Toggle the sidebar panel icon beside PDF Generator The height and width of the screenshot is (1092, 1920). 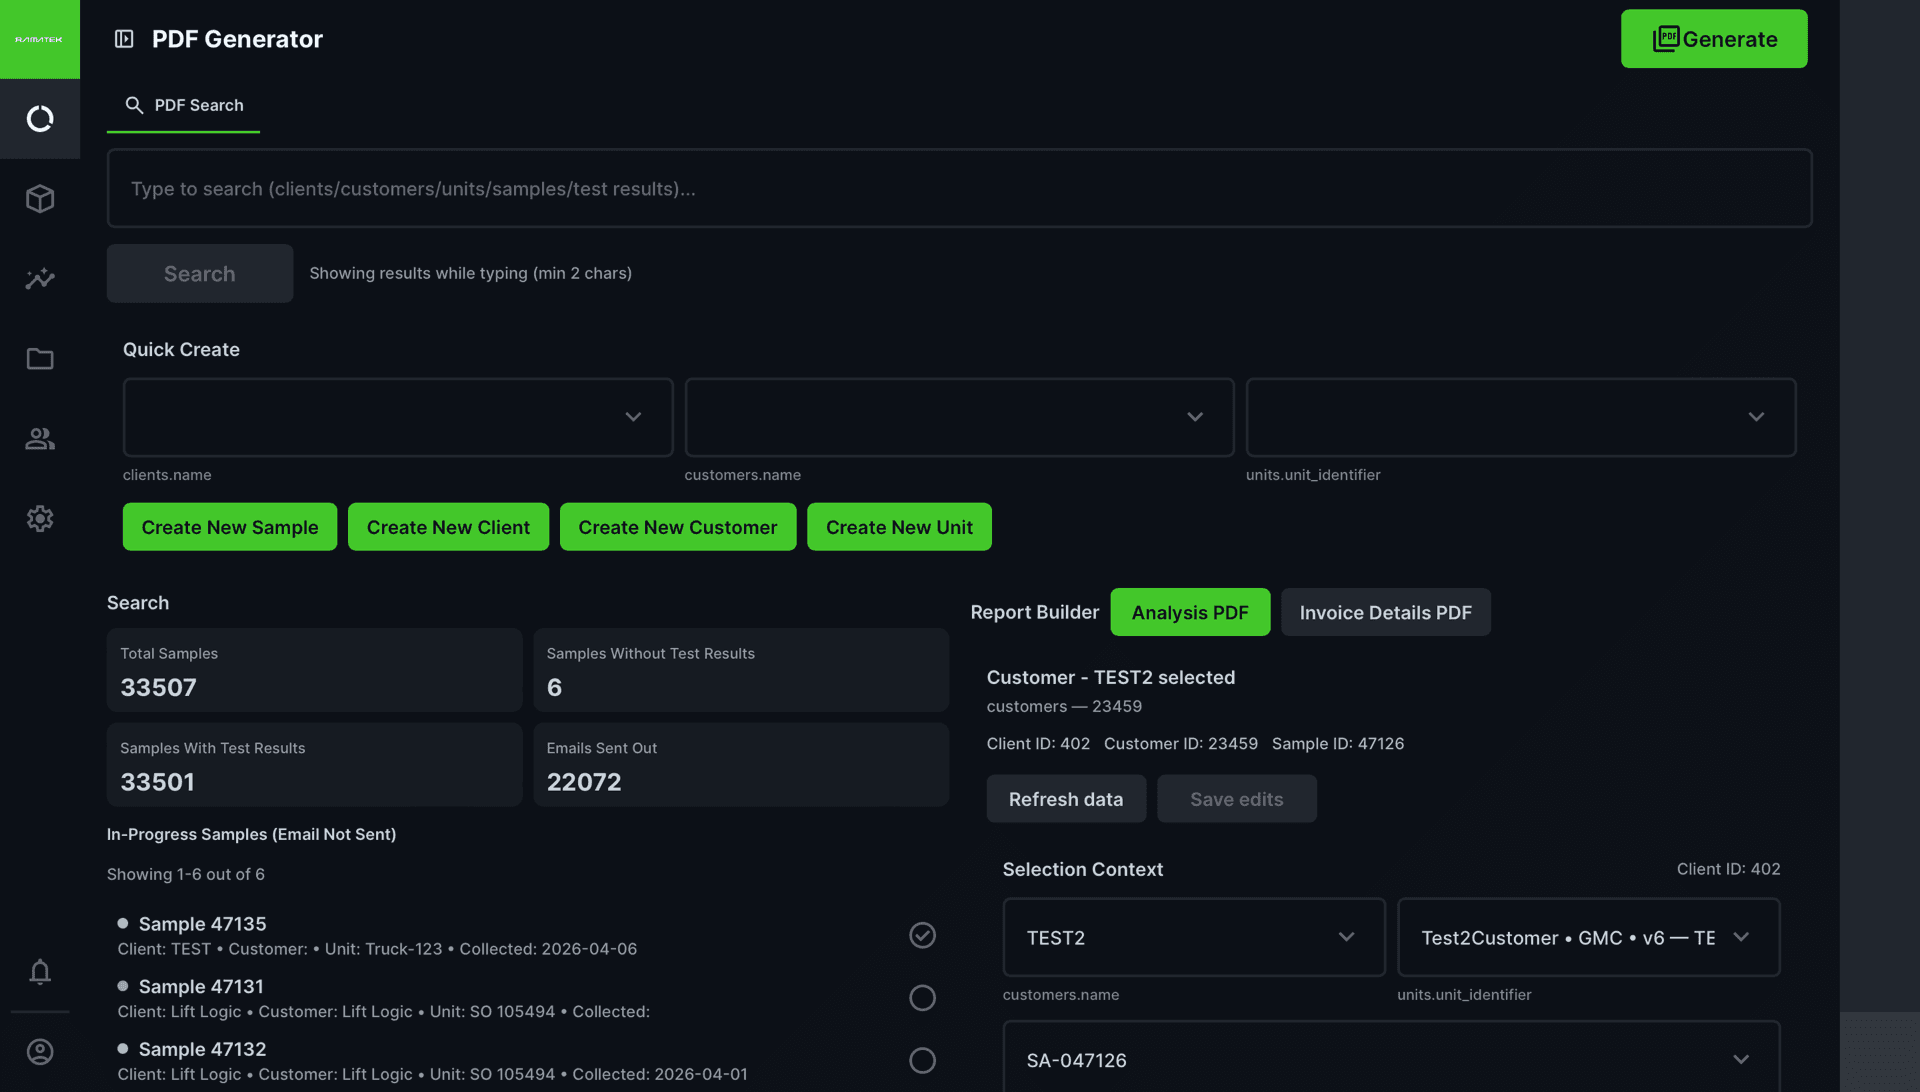[x=123, y=38]
